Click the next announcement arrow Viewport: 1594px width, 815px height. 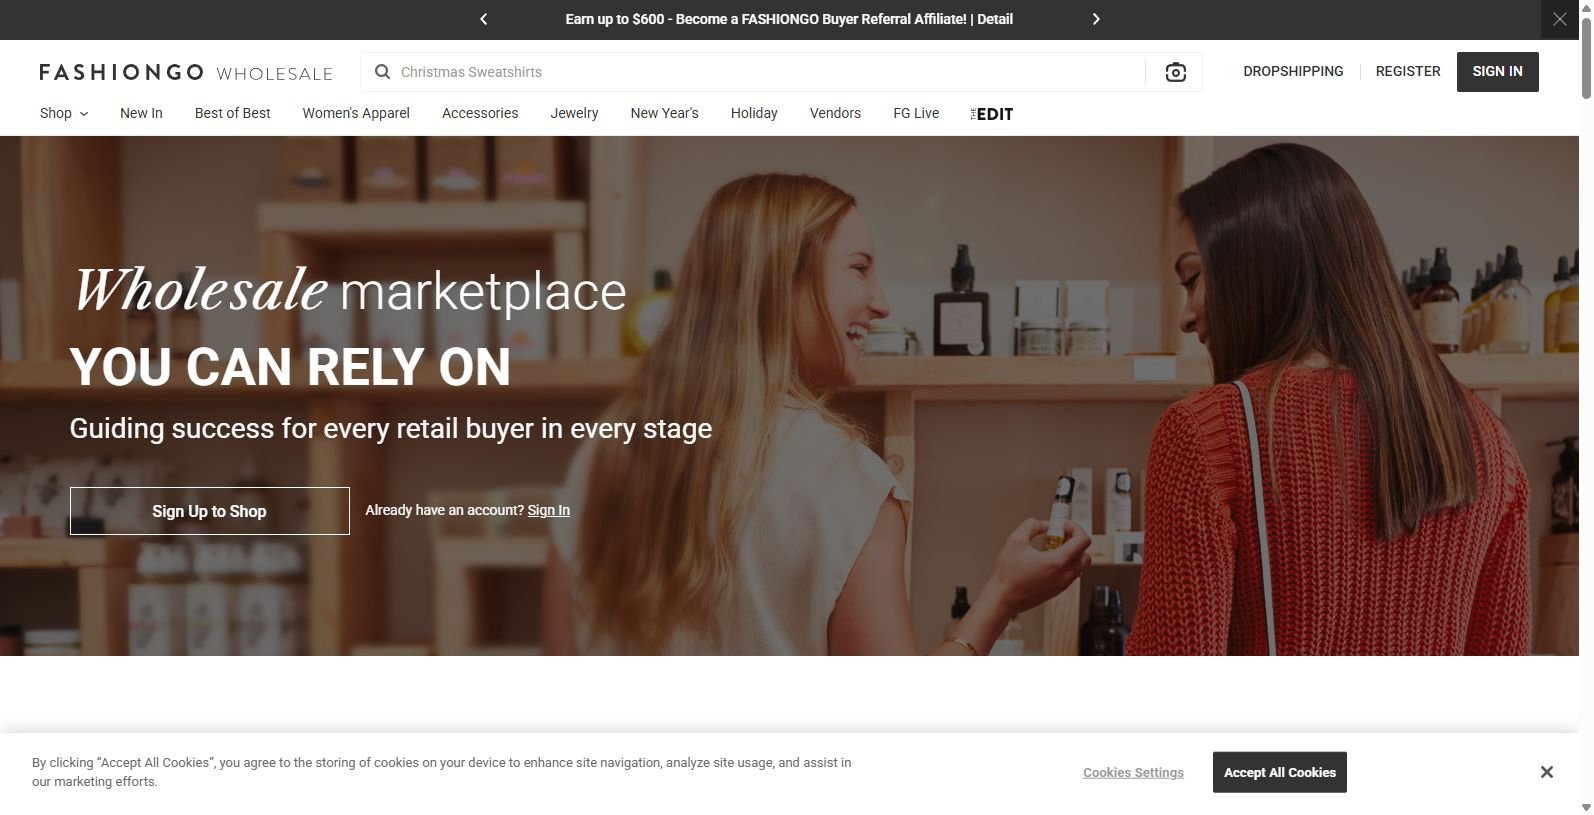coord(1096,19)
